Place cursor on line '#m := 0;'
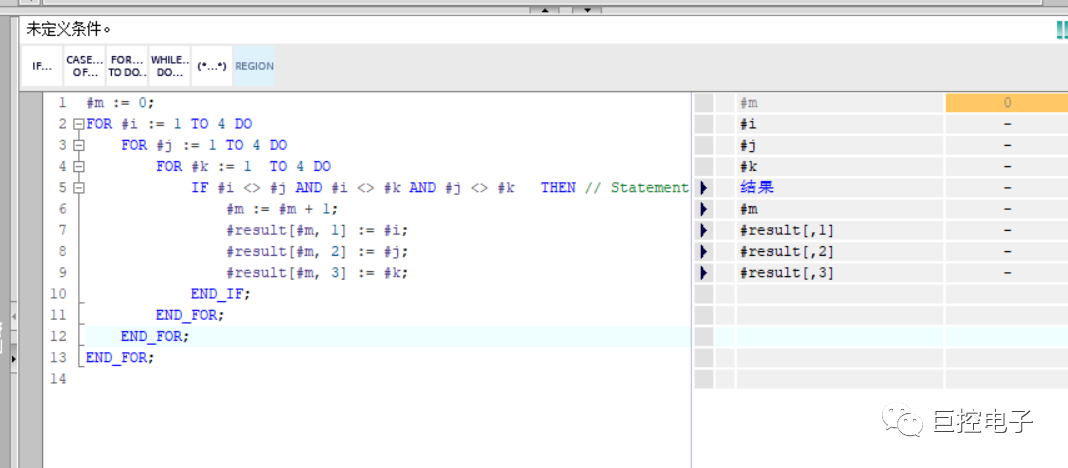Screen dimensions: 1068x468 [121, 104]
